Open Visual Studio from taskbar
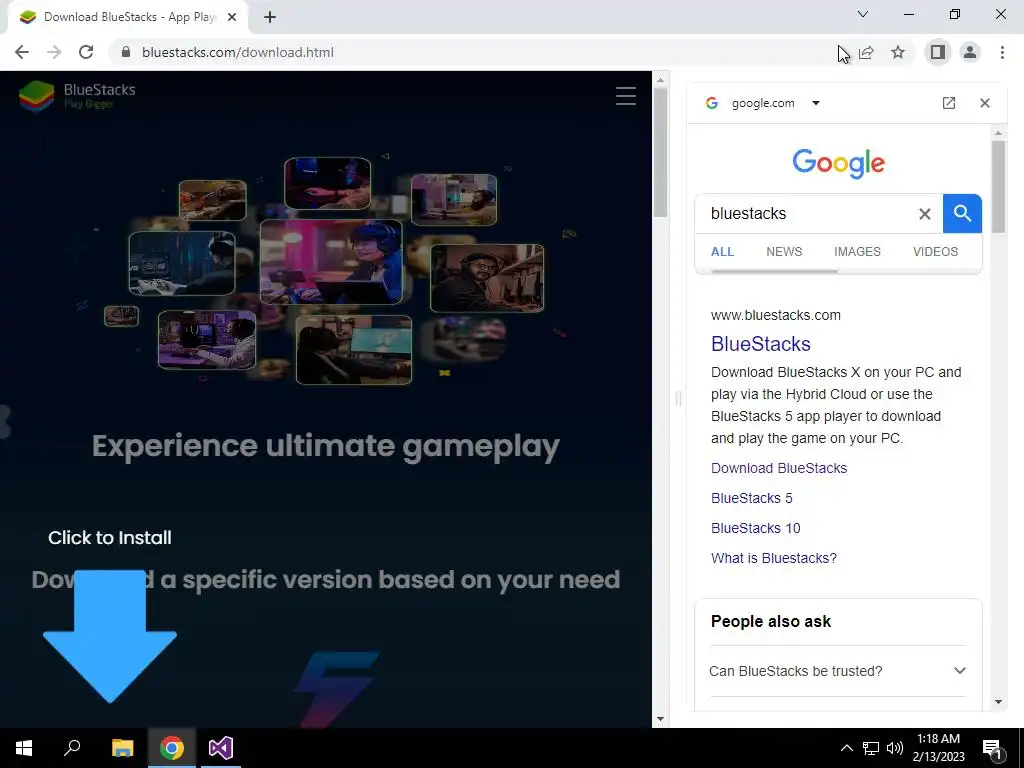This screenshot has height=768, width=1024. tap(221, 748)
